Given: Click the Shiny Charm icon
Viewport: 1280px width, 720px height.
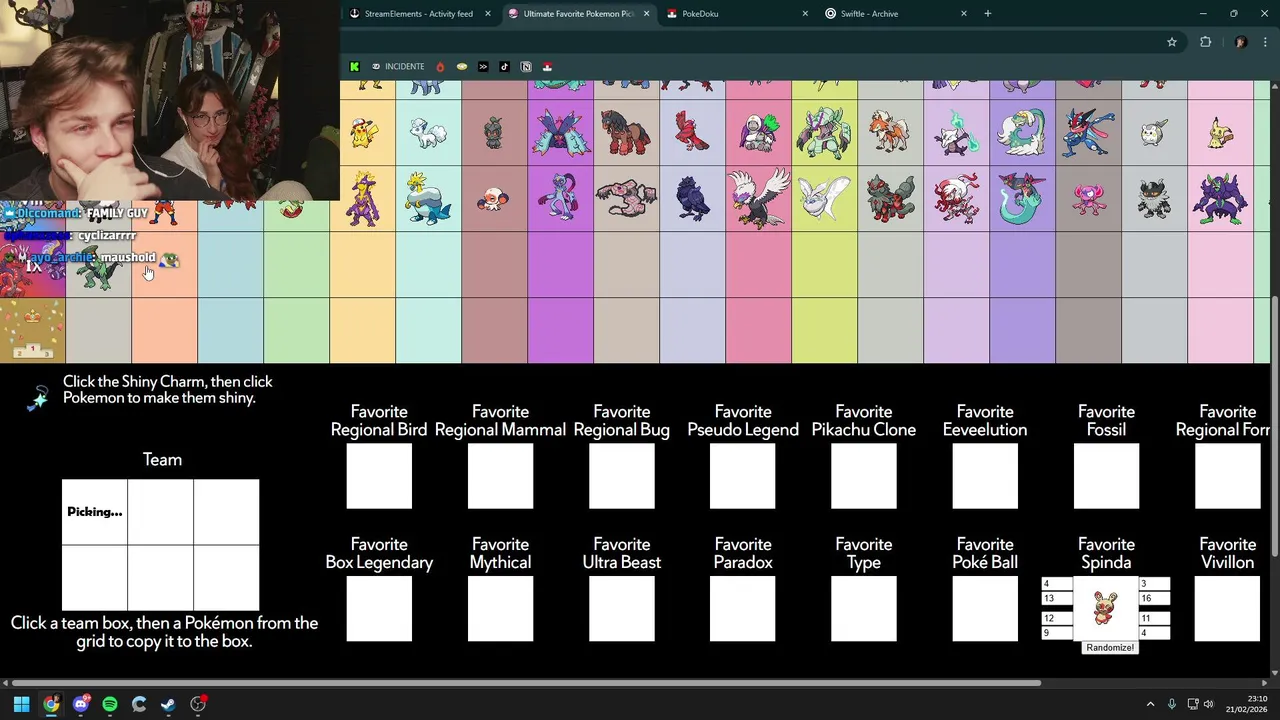Looking at the screenshot, I should tap(37, 398).
